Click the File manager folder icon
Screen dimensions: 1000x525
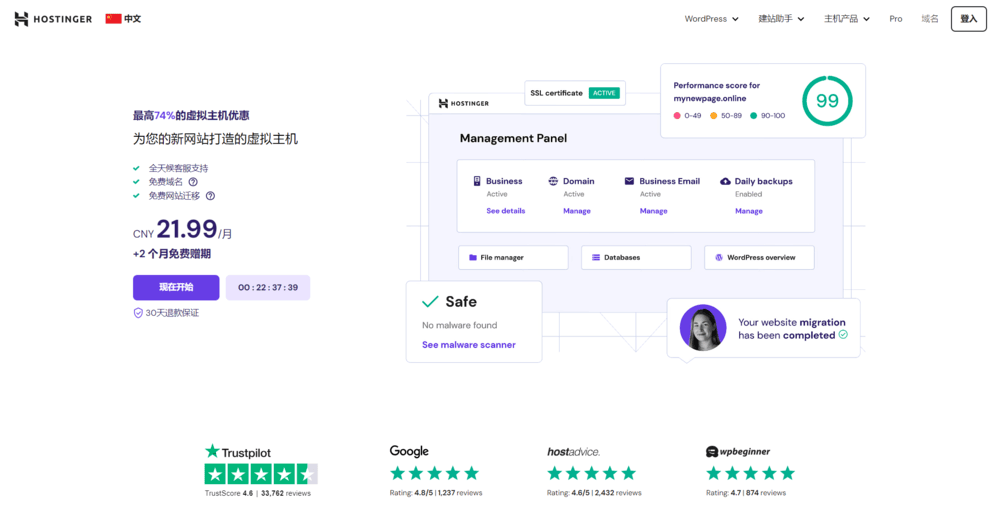[473, 258]
